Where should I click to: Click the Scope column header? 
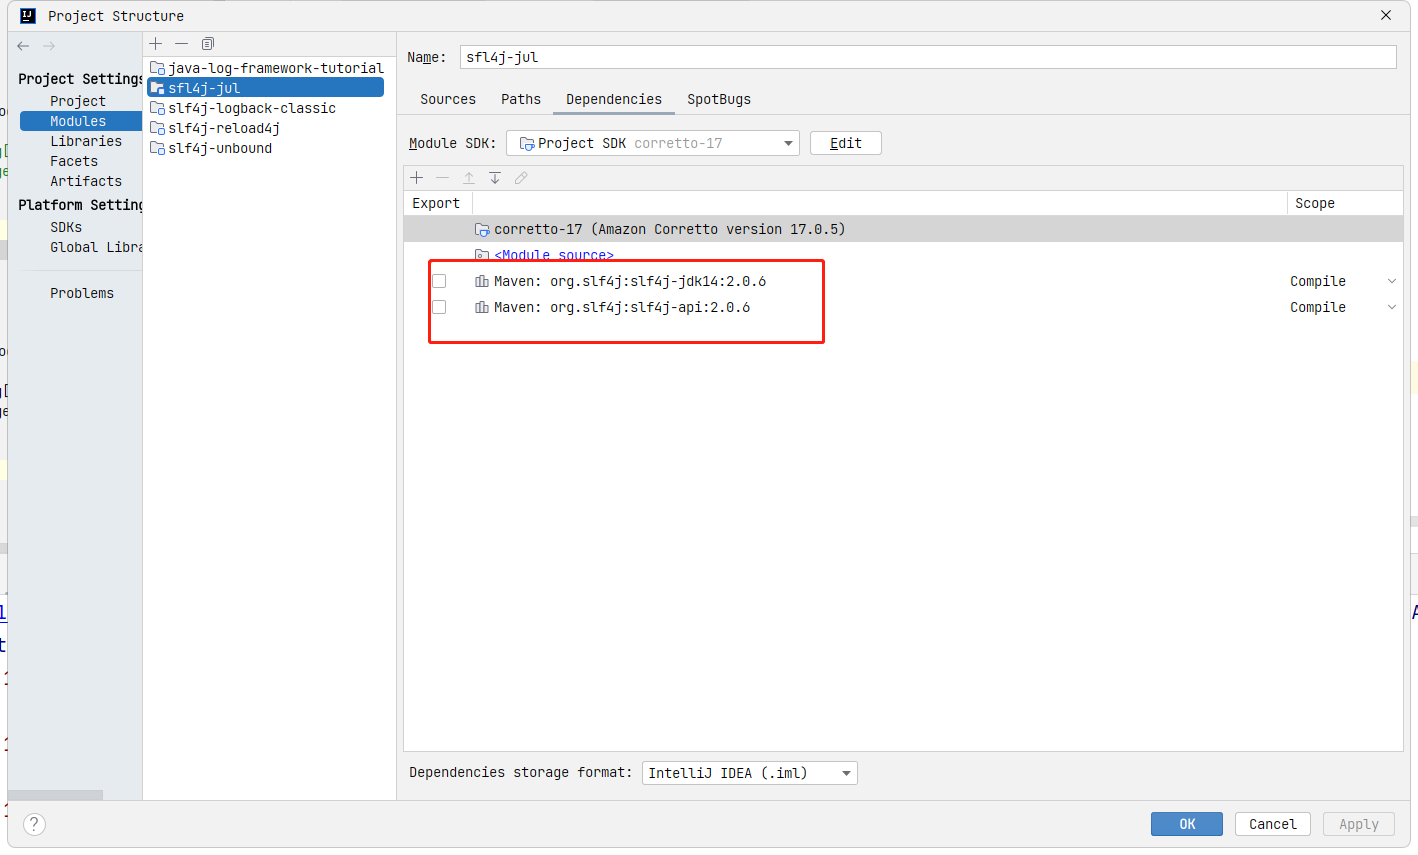(1345, 203)
